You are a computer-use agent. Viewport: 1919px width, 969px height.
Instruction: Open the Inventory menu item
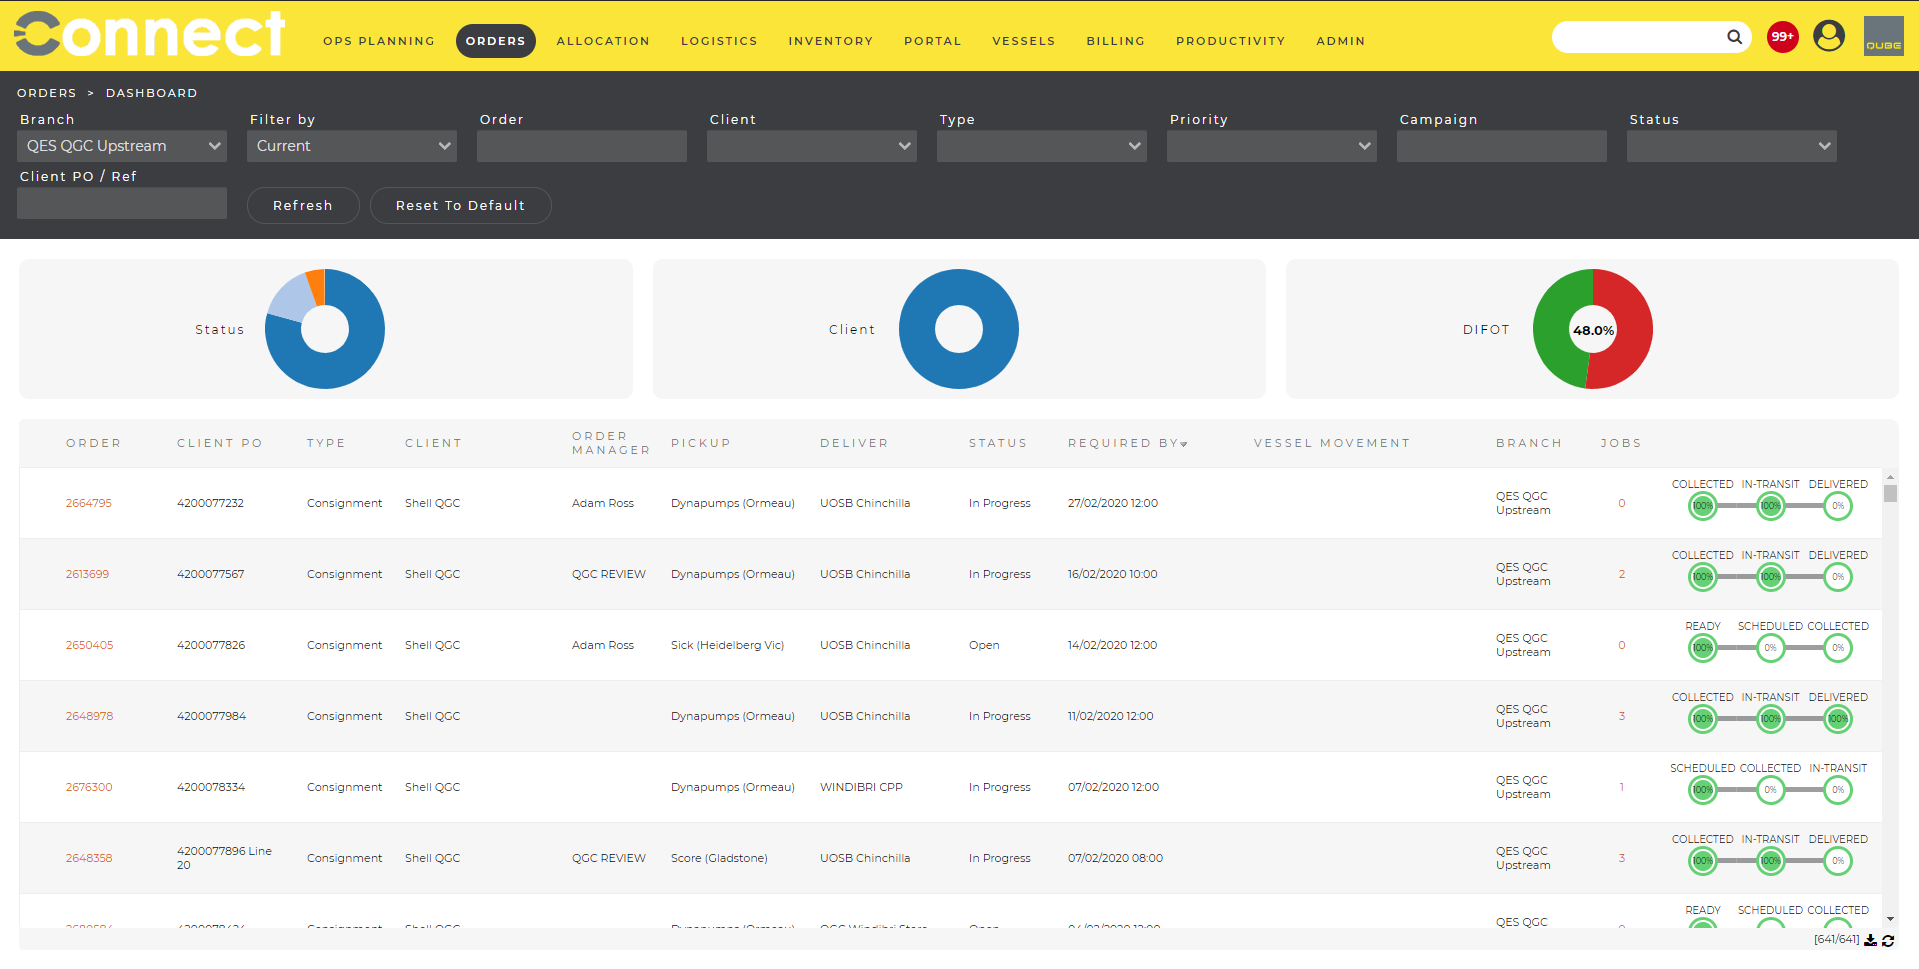830,41
